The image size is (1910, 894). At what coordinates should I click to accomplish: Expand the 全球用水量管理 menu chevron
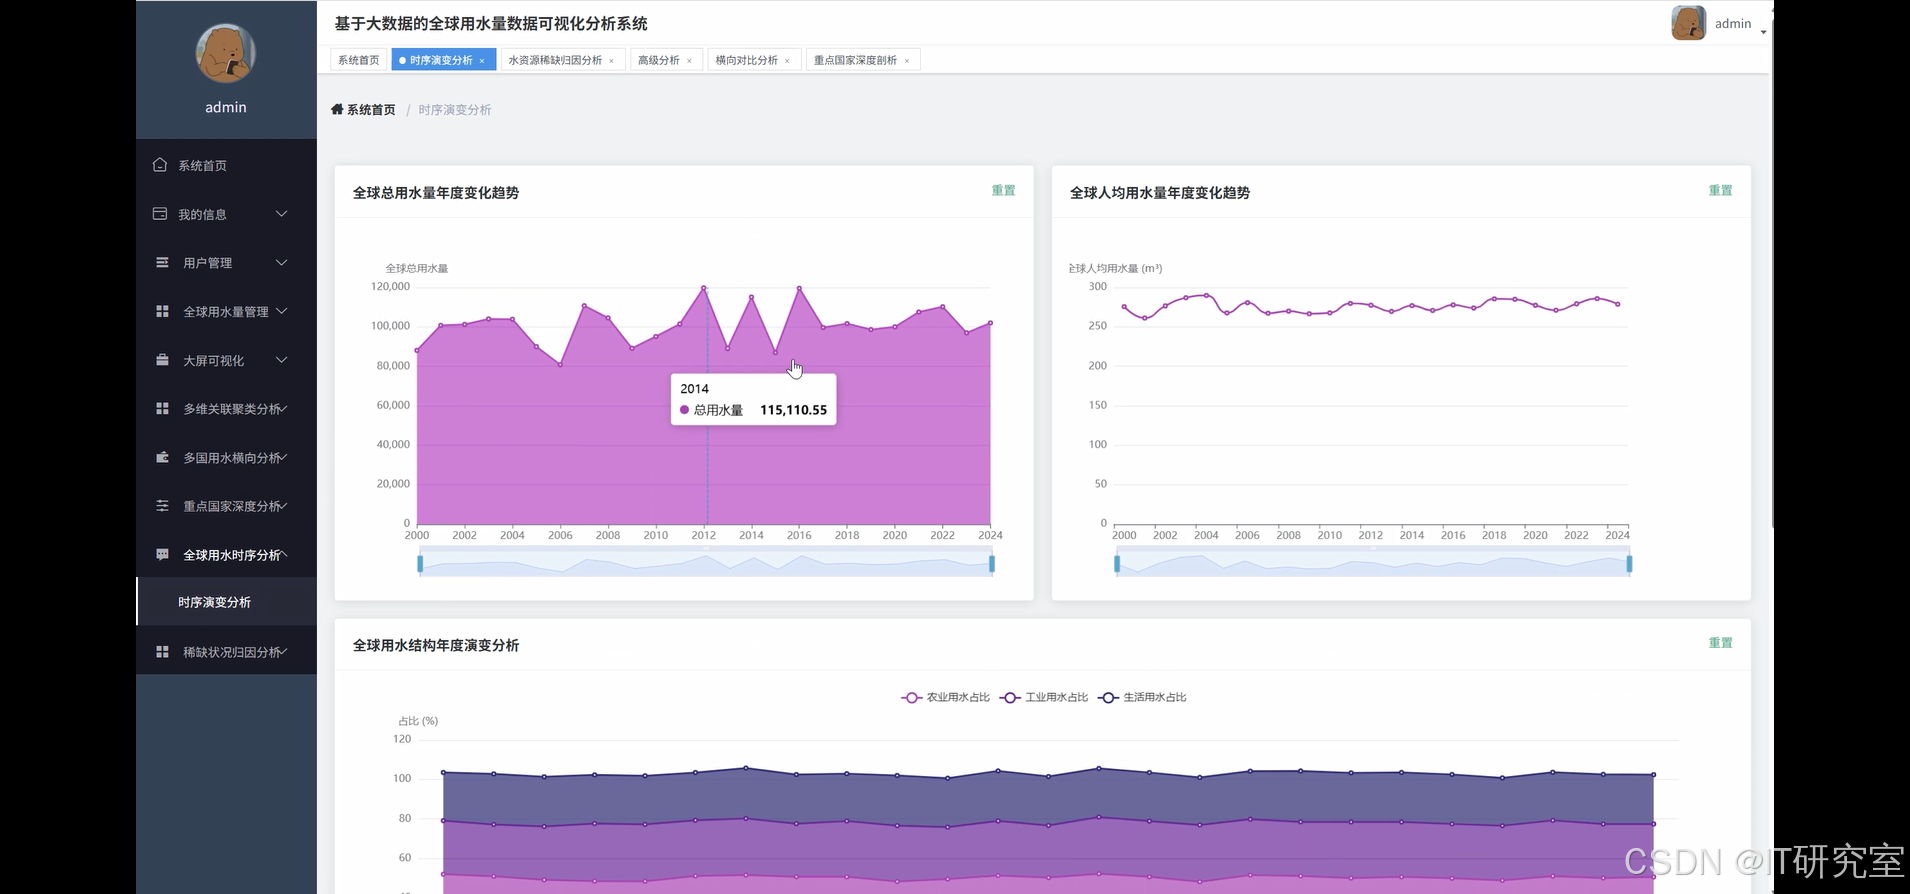click(281, 311)
